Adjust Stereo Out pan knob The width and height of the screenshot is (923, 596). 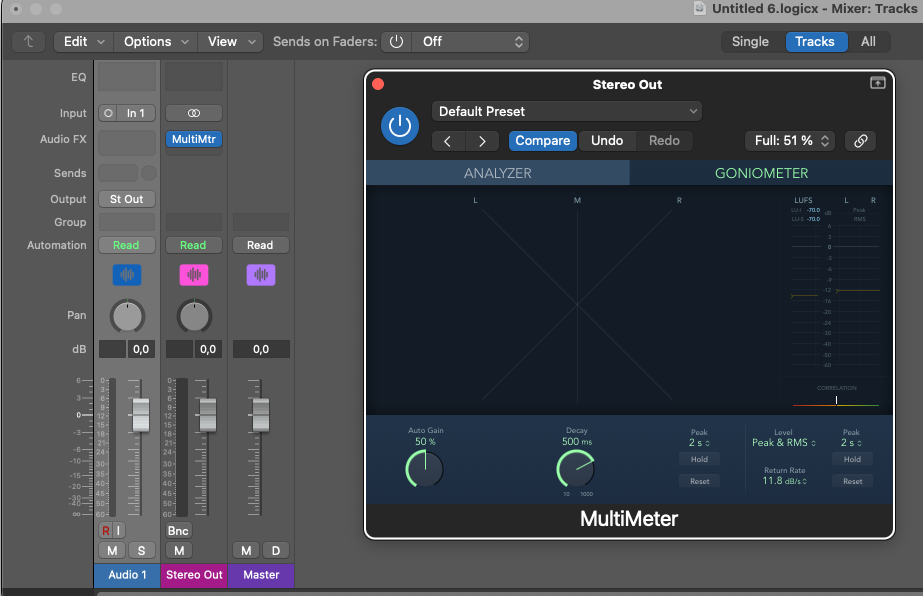(x=194, y=316)
